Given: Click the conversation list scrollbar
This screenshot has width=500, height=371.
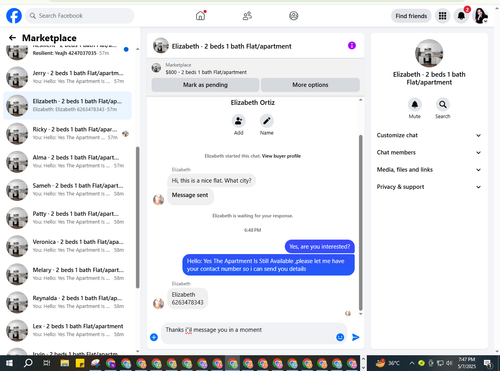Looking at the screenshot, I should [138, 217].
